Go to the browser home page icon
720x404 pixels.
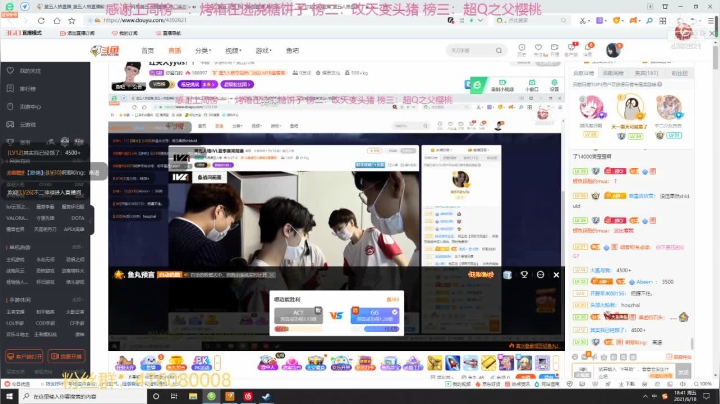click(56, 21)
